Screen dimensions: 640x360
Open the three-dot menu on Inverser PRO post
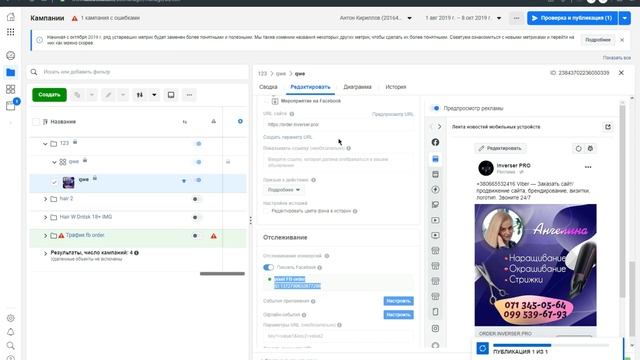coord(588,167)
